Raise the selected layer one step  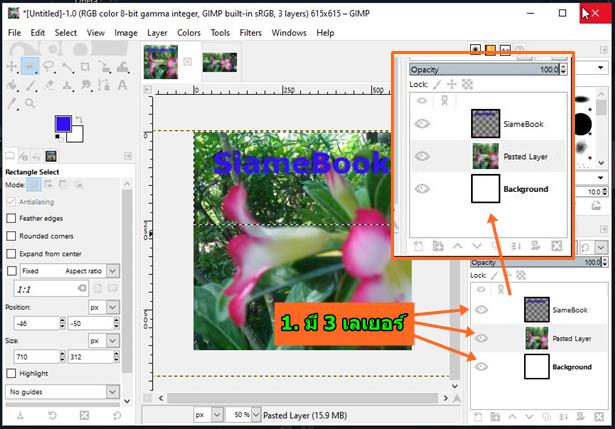coord(512,417)
